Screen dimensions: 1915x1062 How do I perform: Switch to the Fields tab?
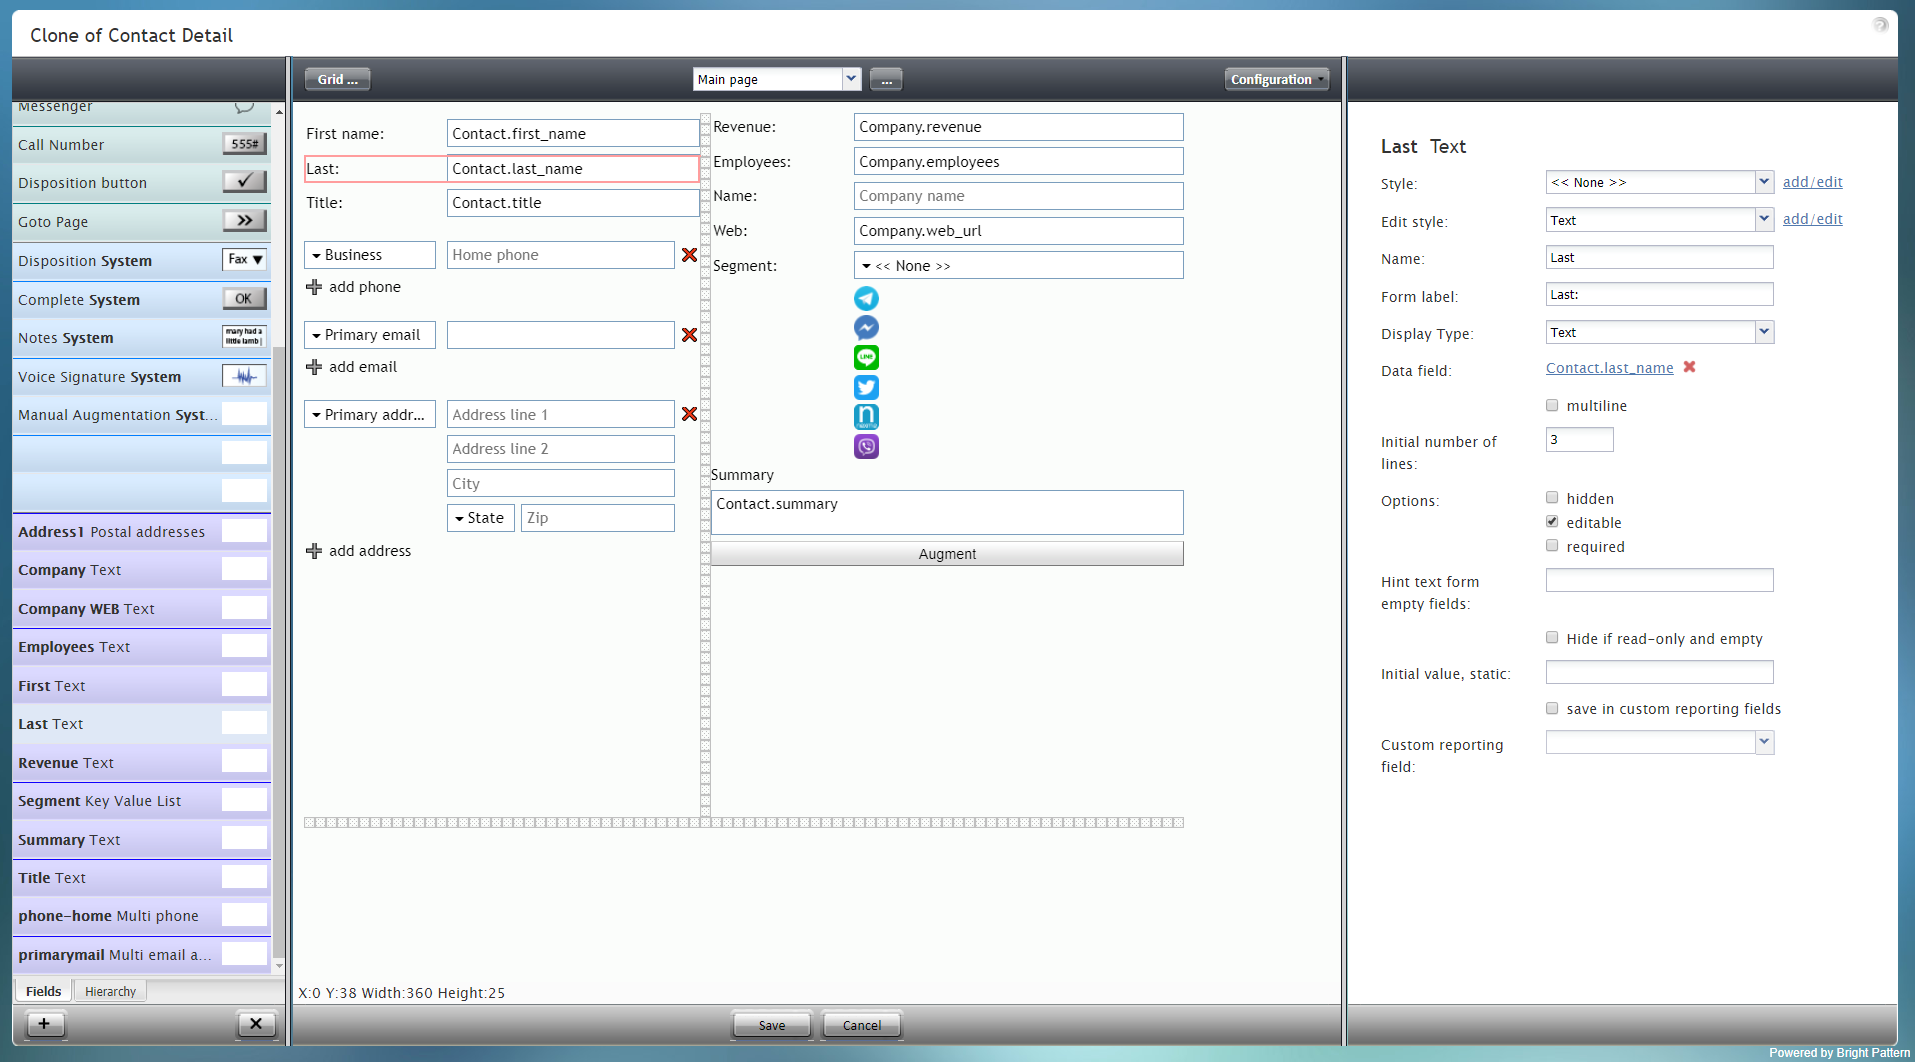[x=43, y=991]
